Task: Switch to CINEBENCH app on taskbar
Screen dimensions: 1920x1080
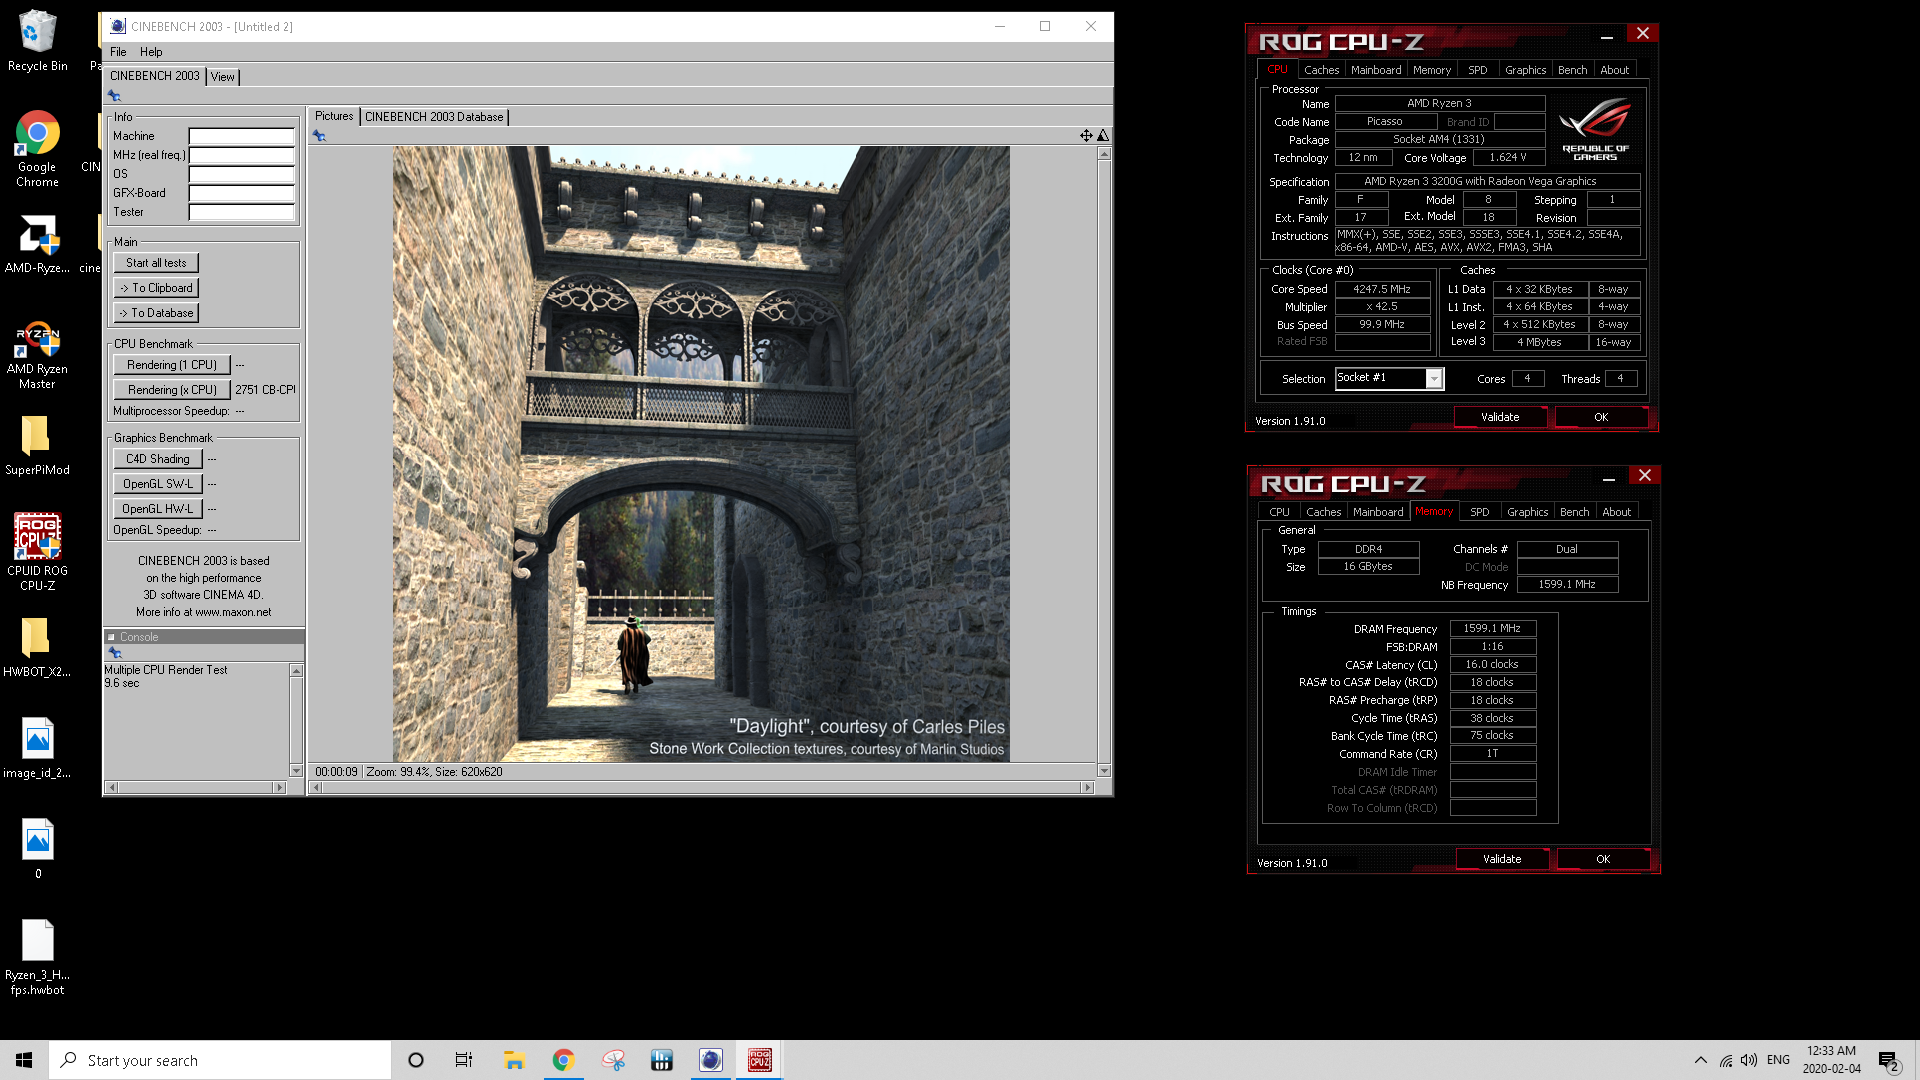Action: click(710, 1060)
